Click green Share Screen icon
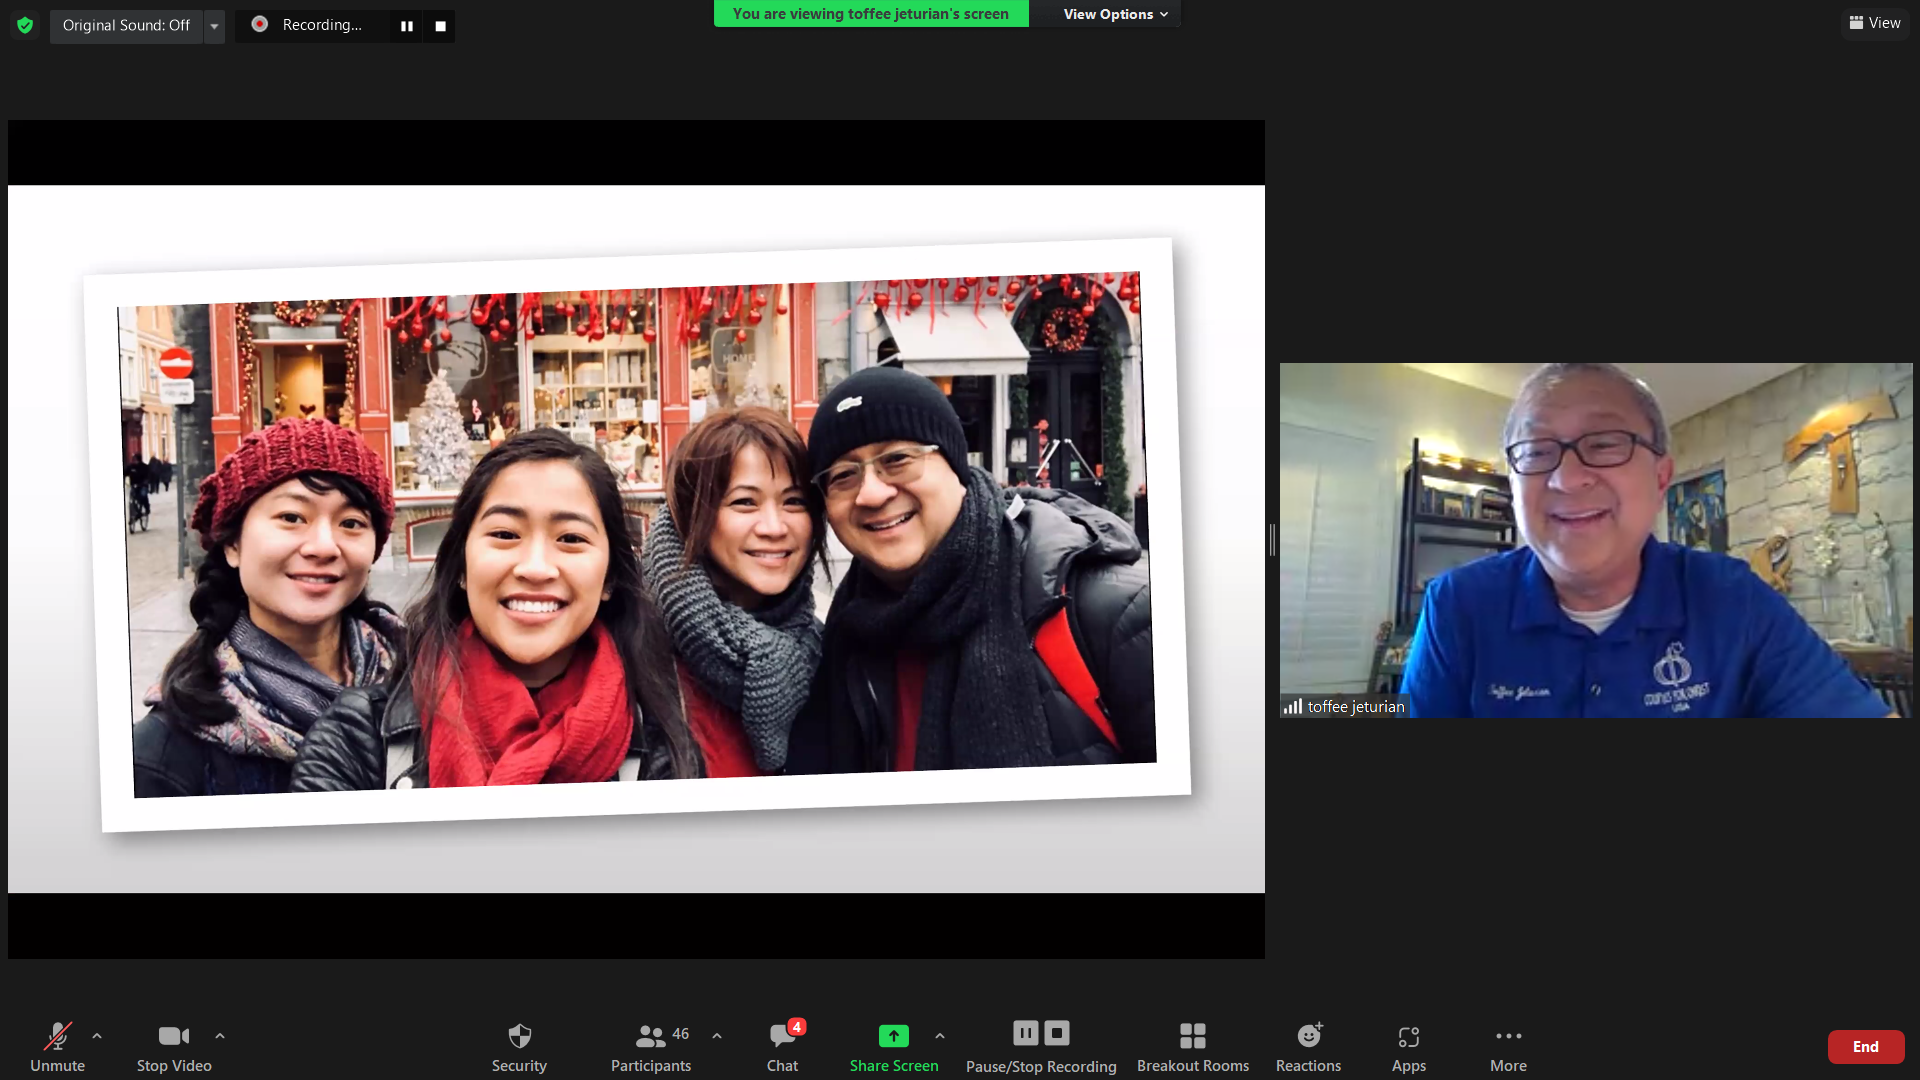Viewport: 1920px width, 1080px height. 894,1036
